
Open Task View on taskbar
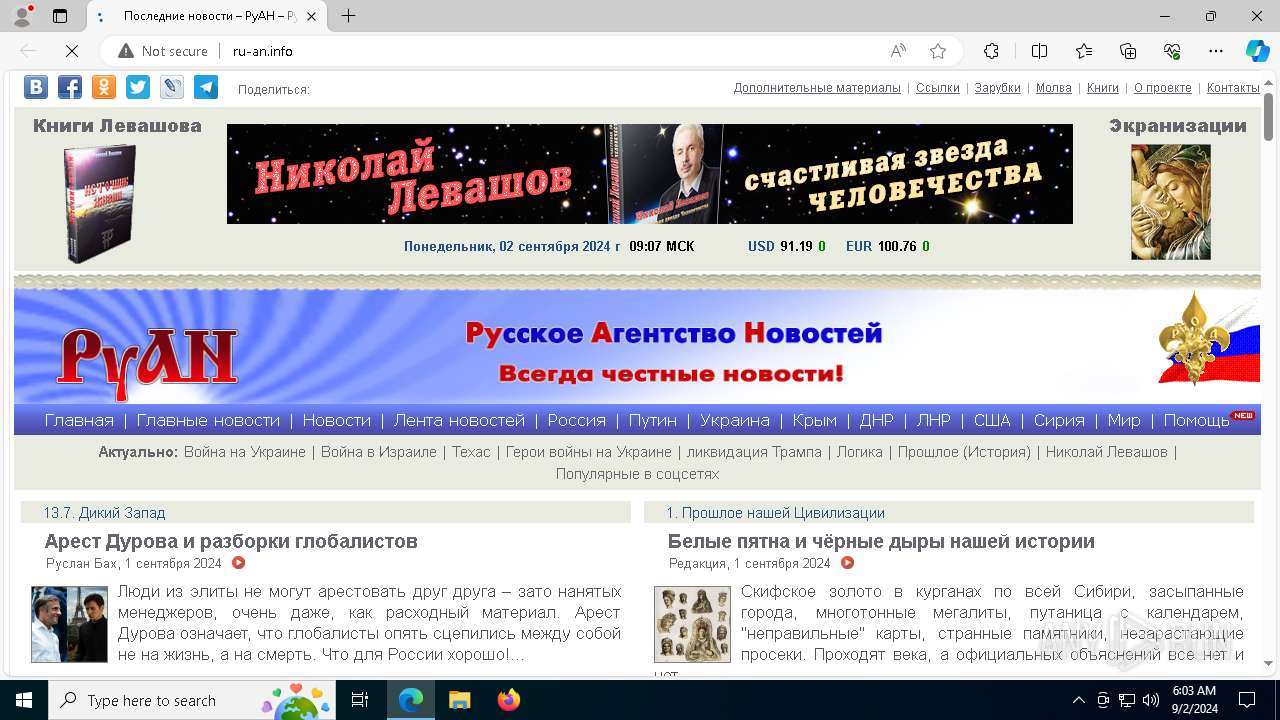coord(360,700)
